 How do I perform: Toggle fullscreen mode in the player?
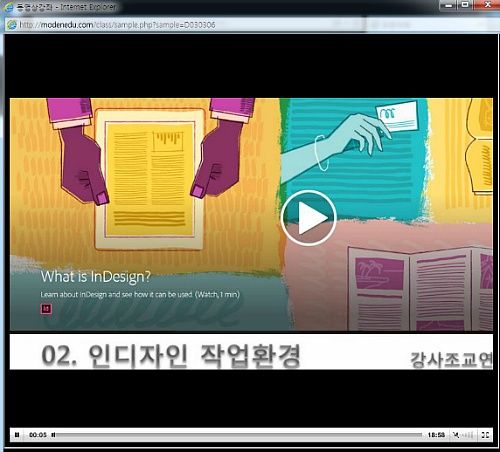(485, 435)
